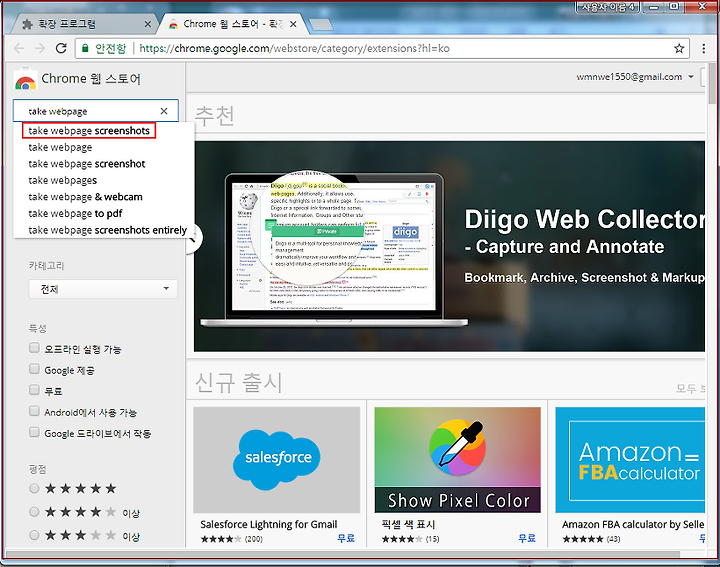Open Amazon FBA calculator thumbnail
Viewport: 720px width, 567px height.
(630, 460)
